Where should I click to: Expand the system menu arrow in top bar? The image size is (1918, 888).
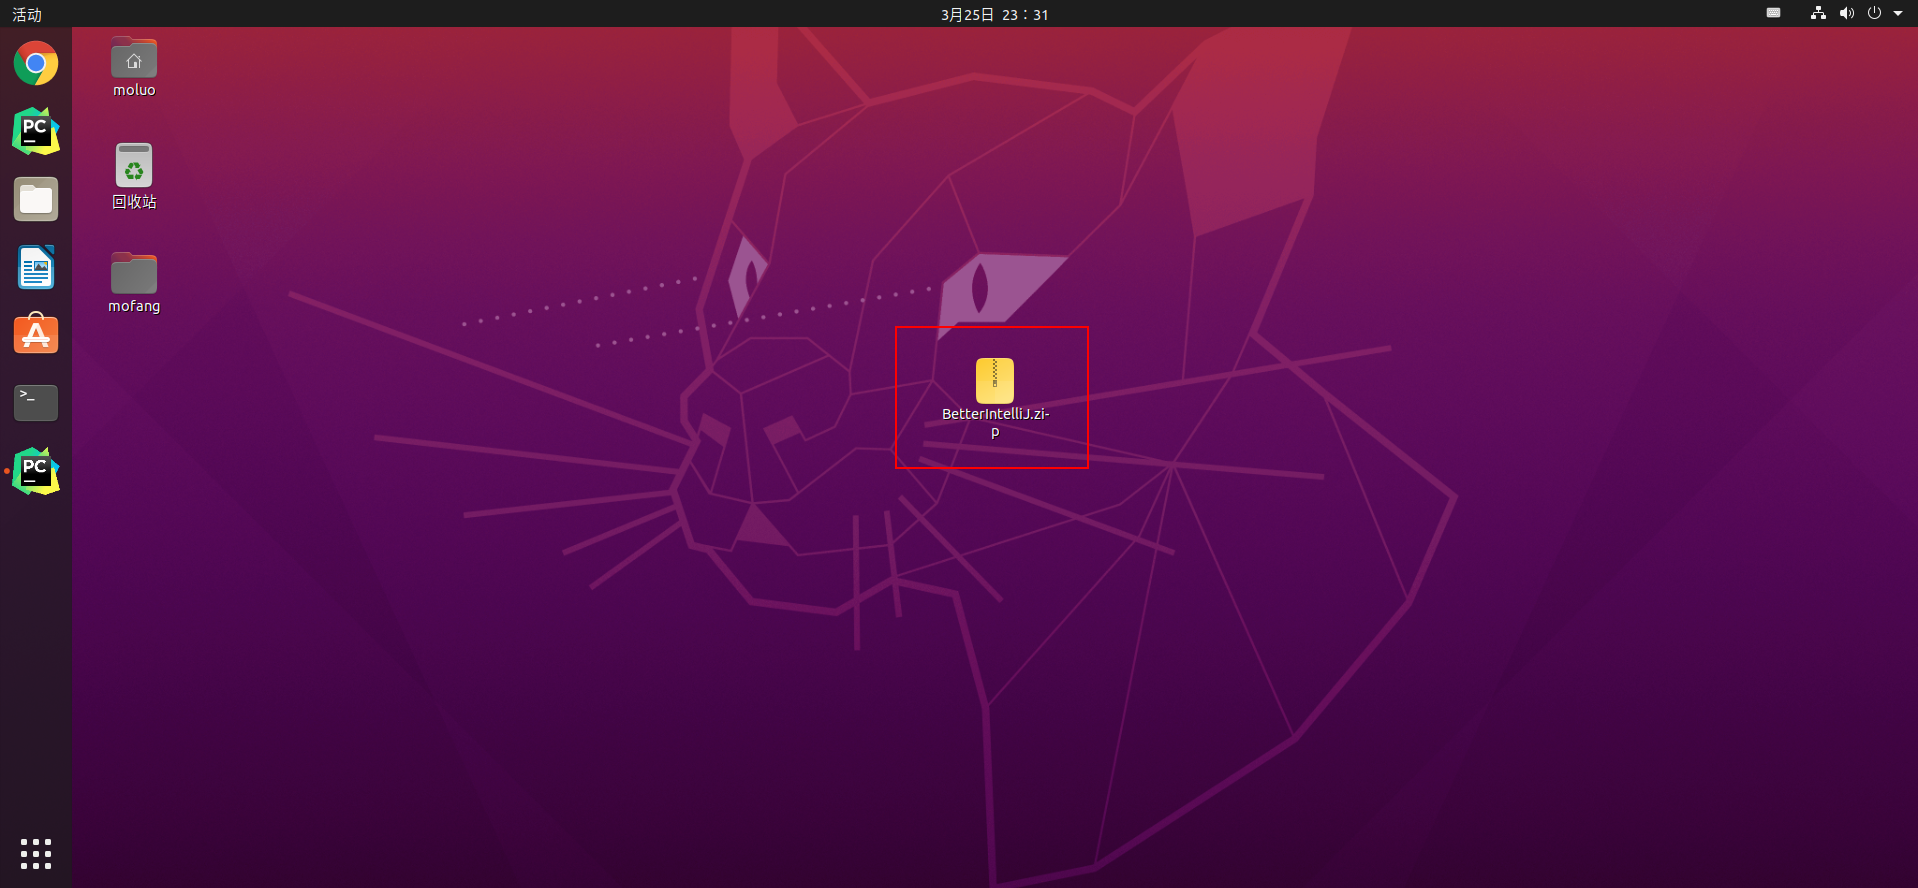1898,13
